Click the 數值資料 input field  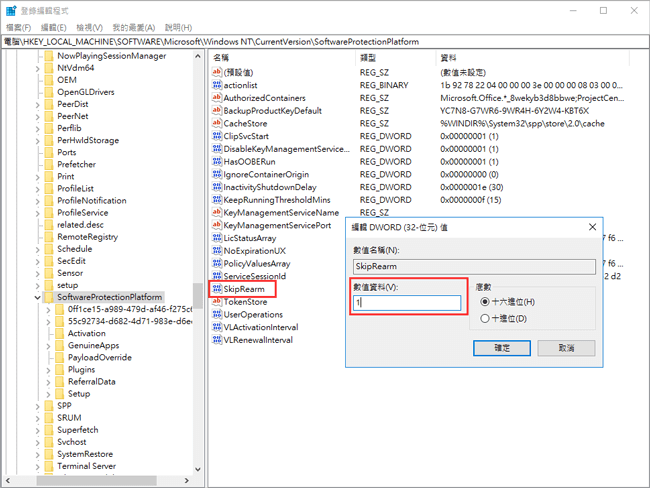click(x=407, y=302)
